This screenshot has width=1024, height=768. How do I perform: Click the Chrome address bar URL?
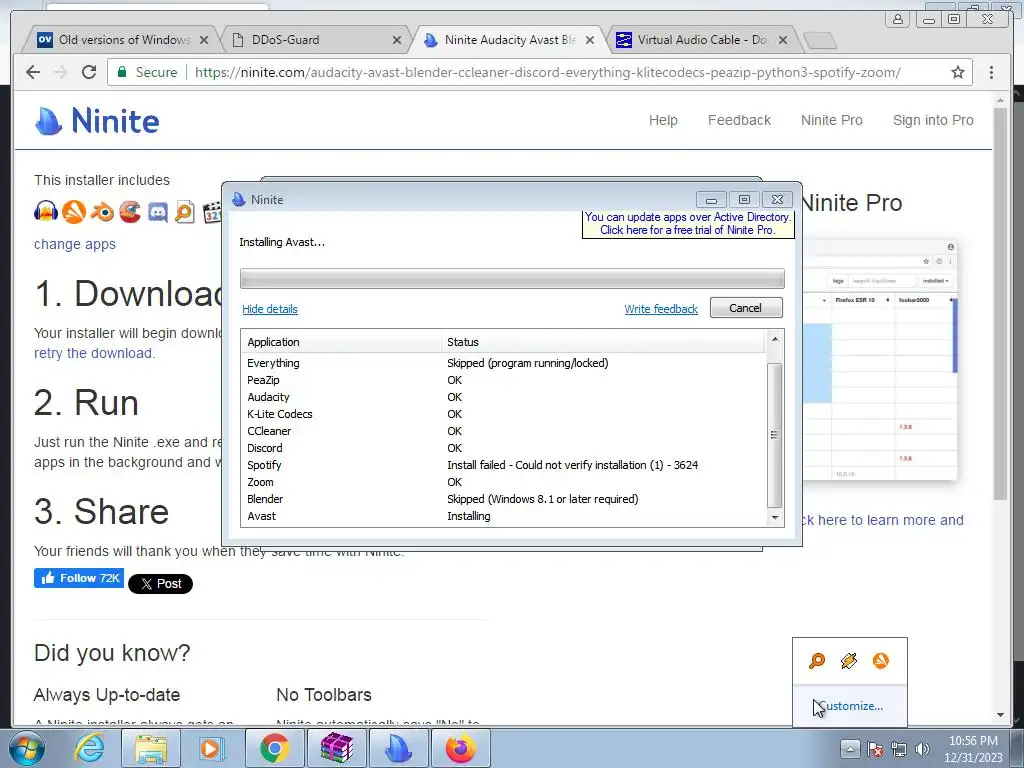click(548, 72)
